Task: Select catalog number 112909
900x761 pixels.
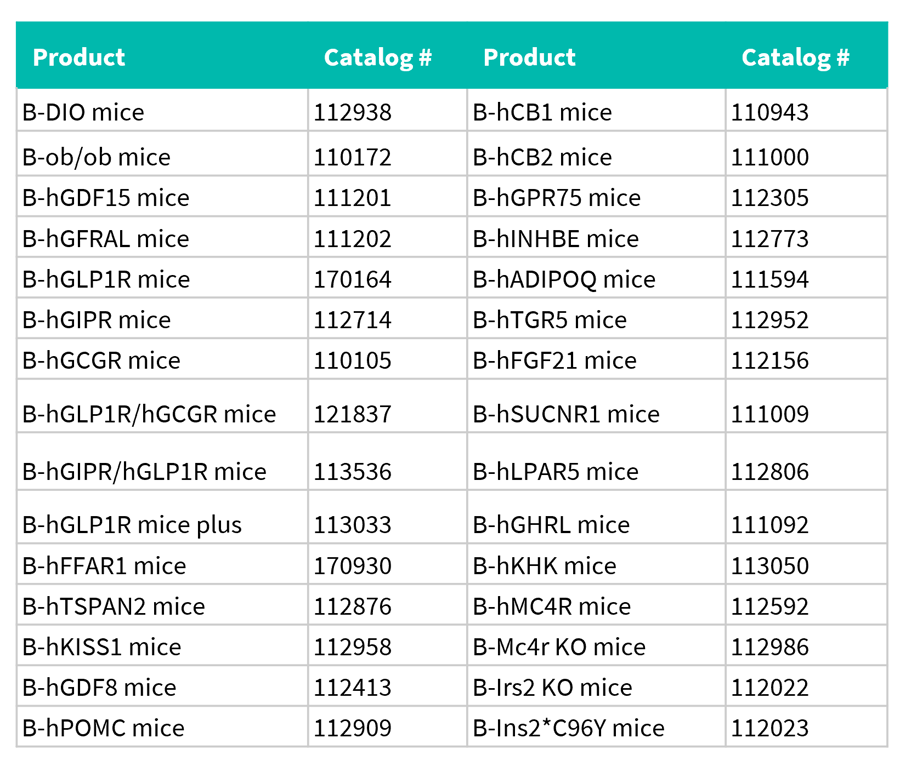Action: tap(352, 728)
